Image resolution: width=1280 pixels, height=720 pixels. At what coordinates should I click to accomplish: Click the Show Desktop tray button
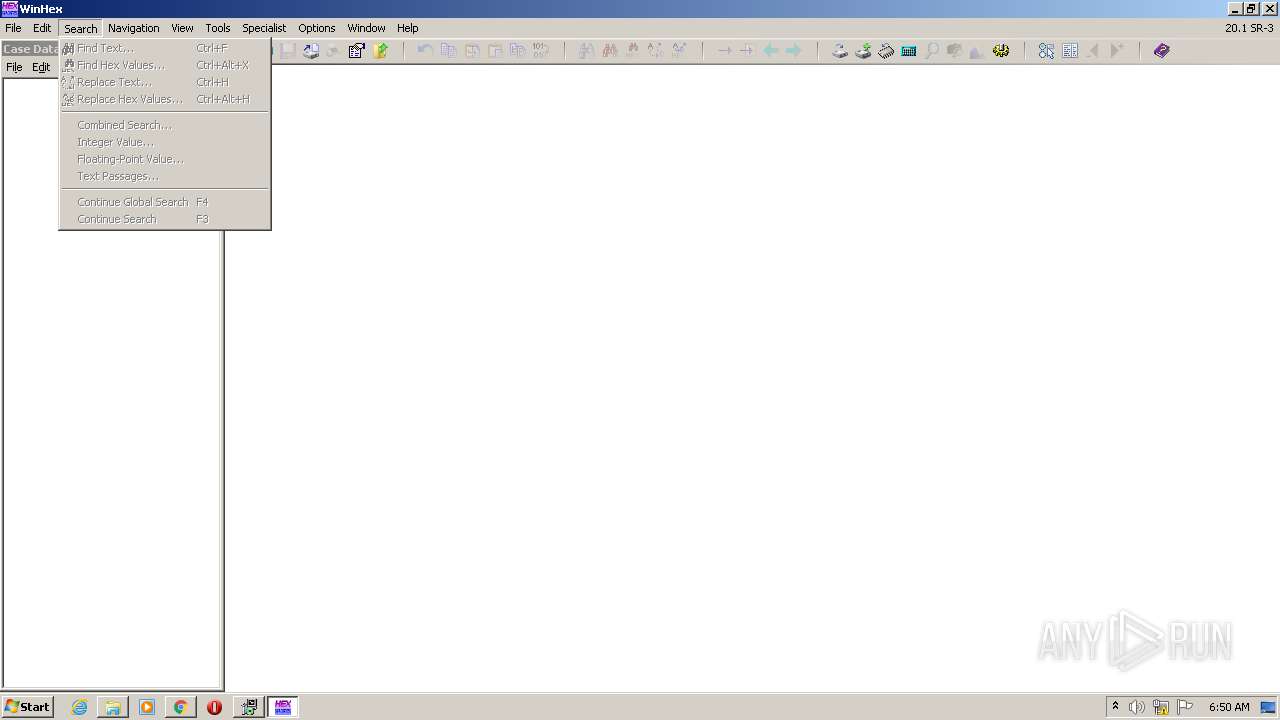[x=1269, y=707]
